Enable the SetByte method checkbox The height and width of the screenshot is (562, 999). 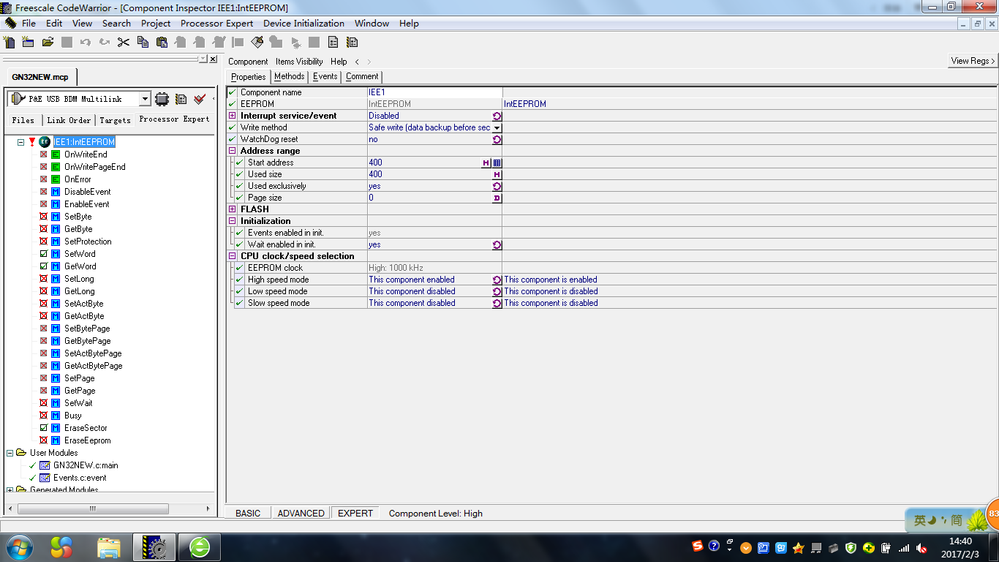pyautogui.click(x=43, y=217)
